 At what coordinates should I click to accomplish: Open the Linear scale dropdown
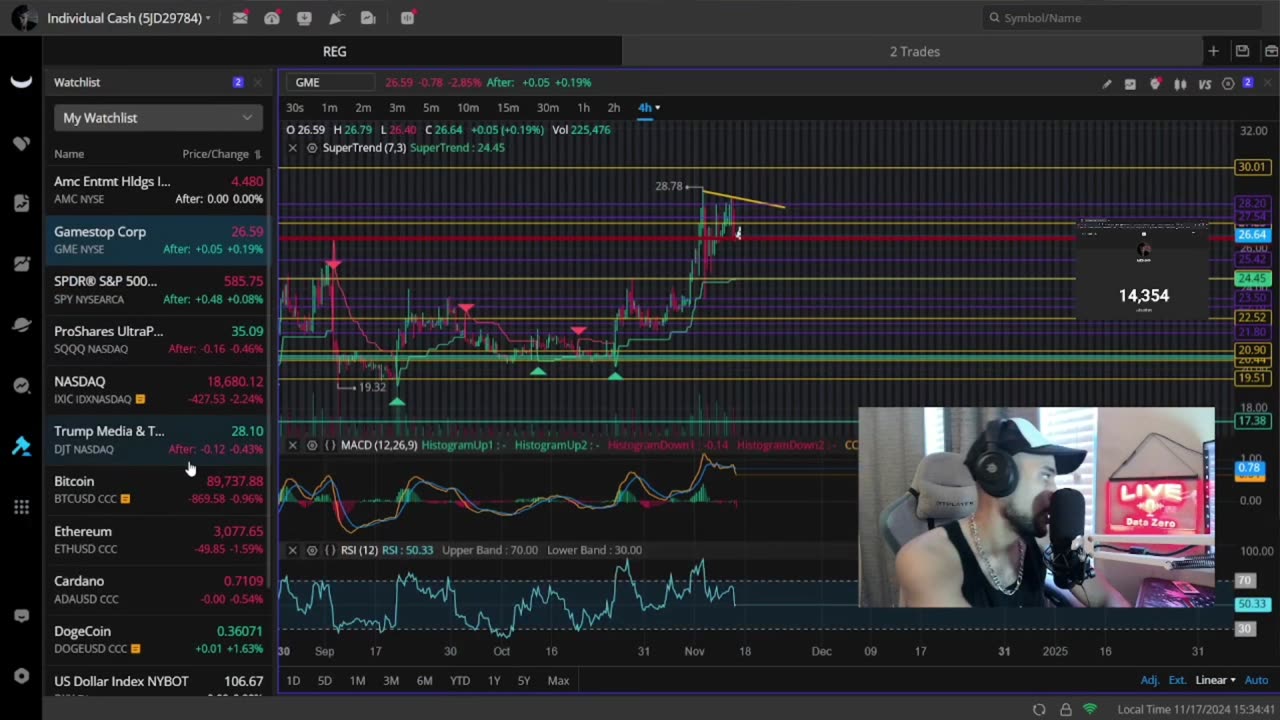[1215, 680]
